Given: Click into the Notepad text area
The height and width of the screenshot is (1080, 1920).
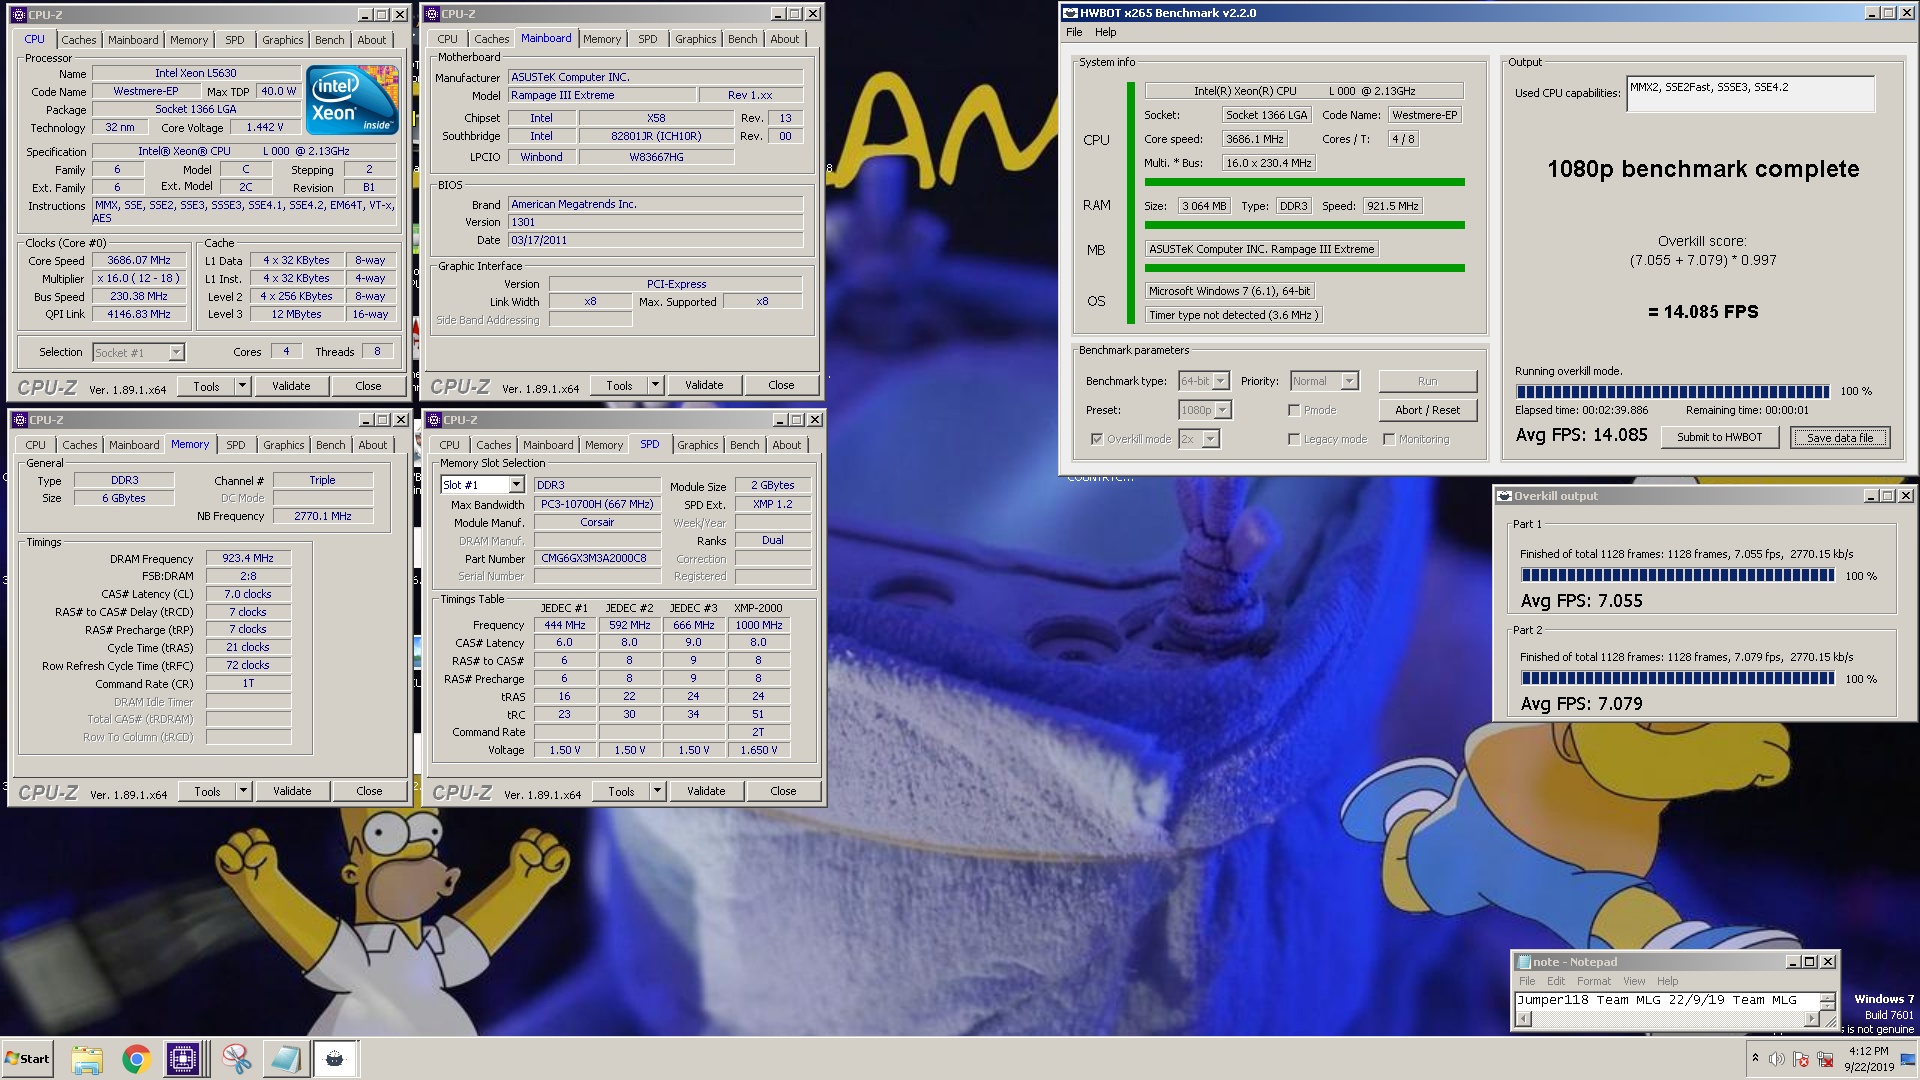Looking at the screenshot, I should coord(1667,1000).
